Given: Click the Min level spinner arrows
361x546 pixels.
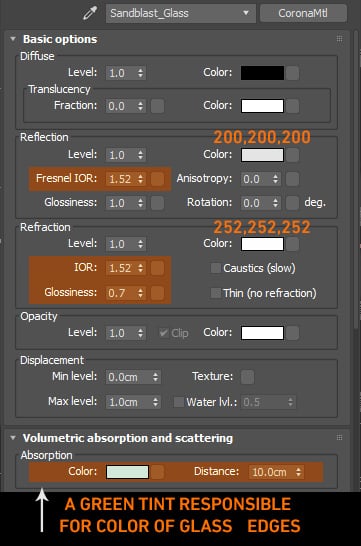Looking at the screenshot, I should click(x=156, y=377).
